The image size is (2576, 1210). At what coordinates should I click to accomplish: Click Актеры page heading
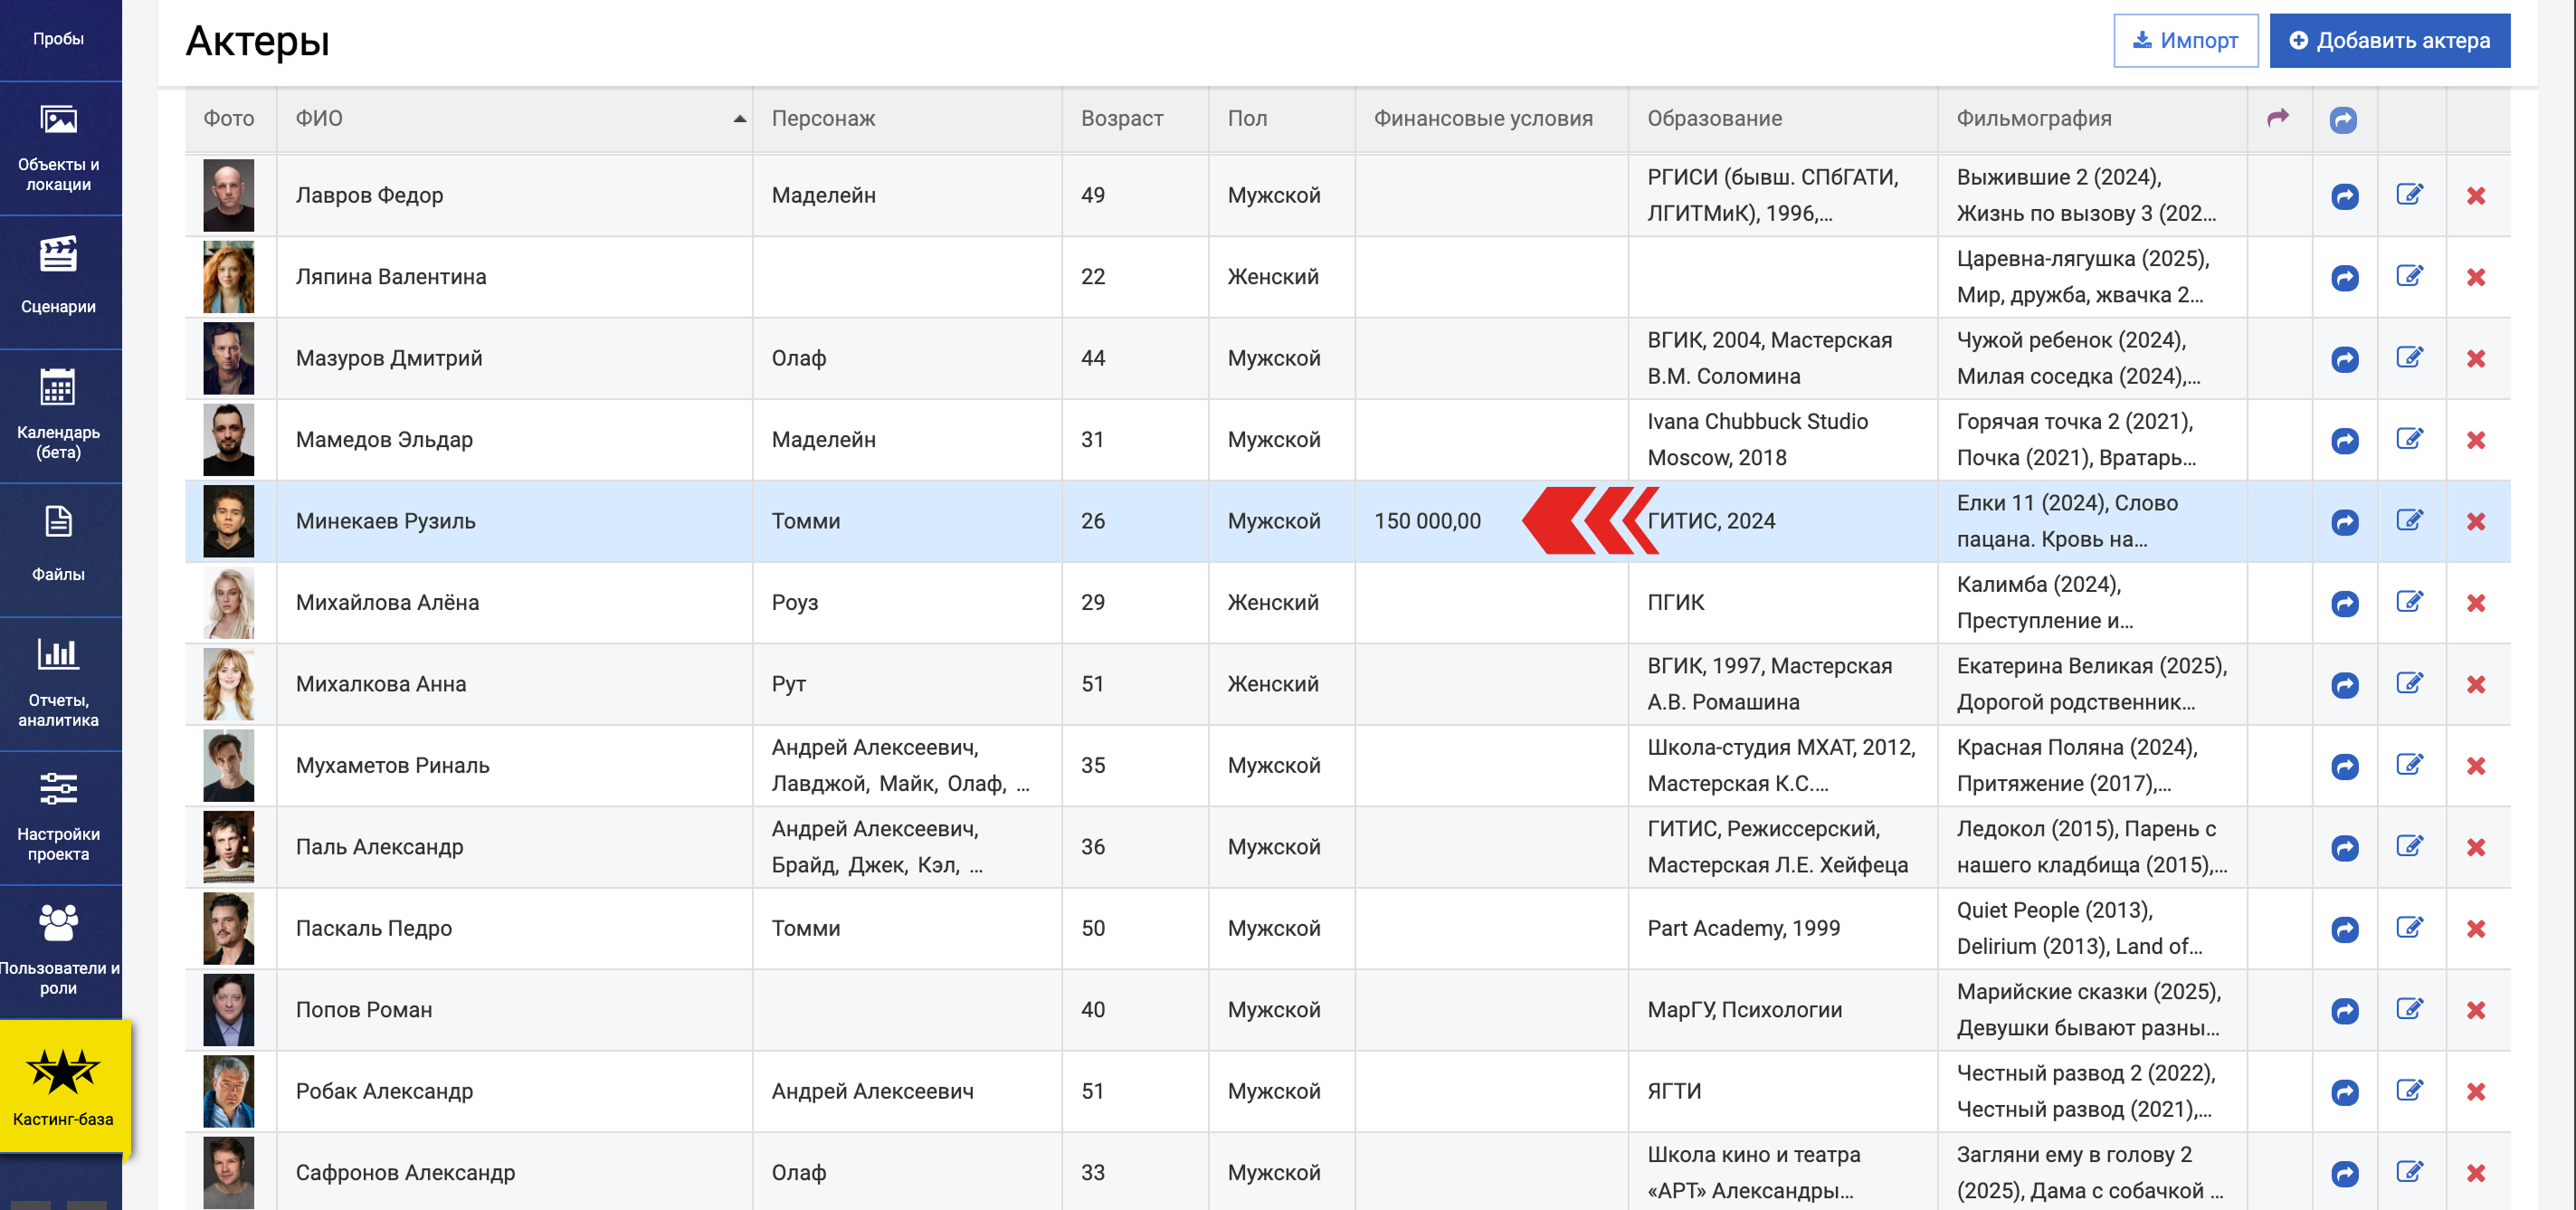257,41
